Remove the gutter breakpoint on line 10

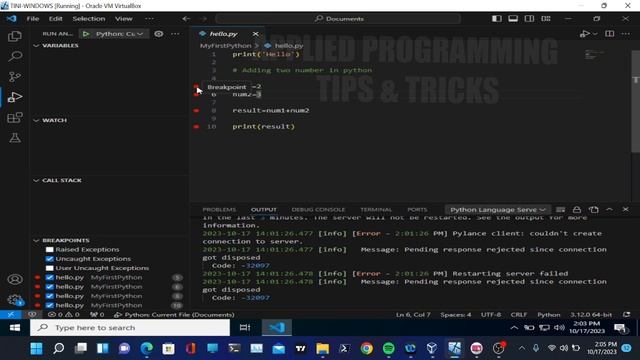196,127
